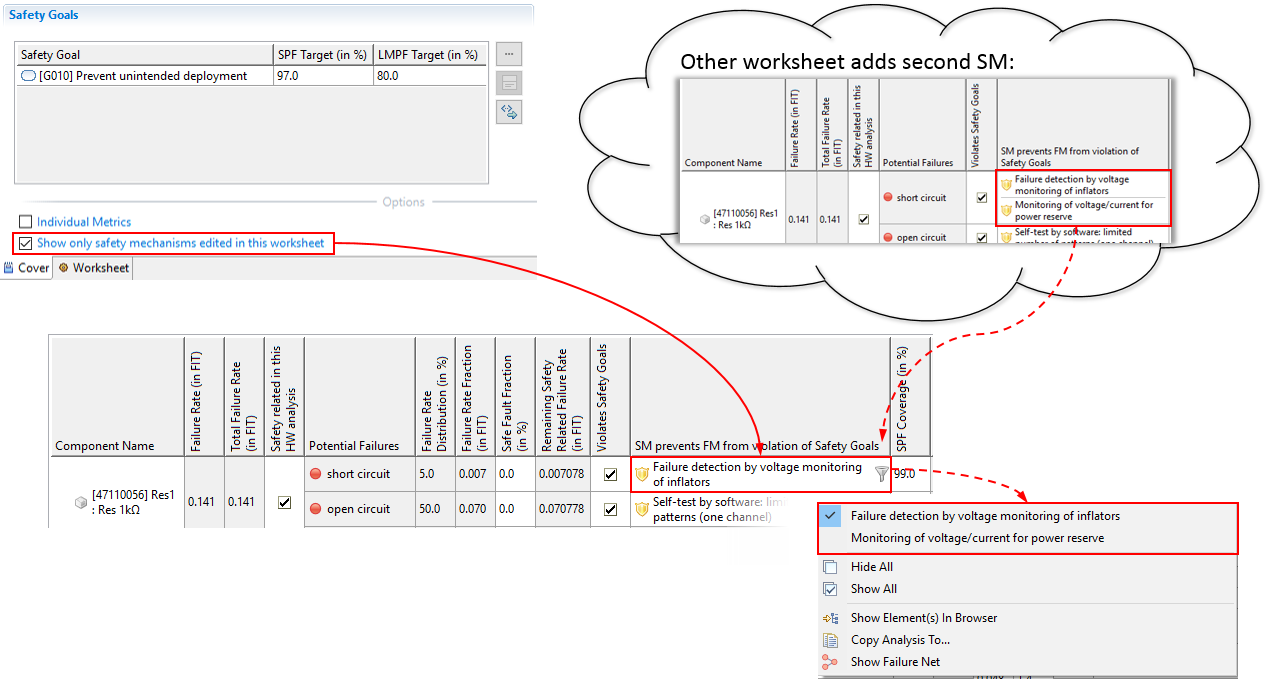This screenshot has width=1267, height=679.
Task: Click 'SPF Coverage (in %)' column header
Action: (x=902, y=396)
